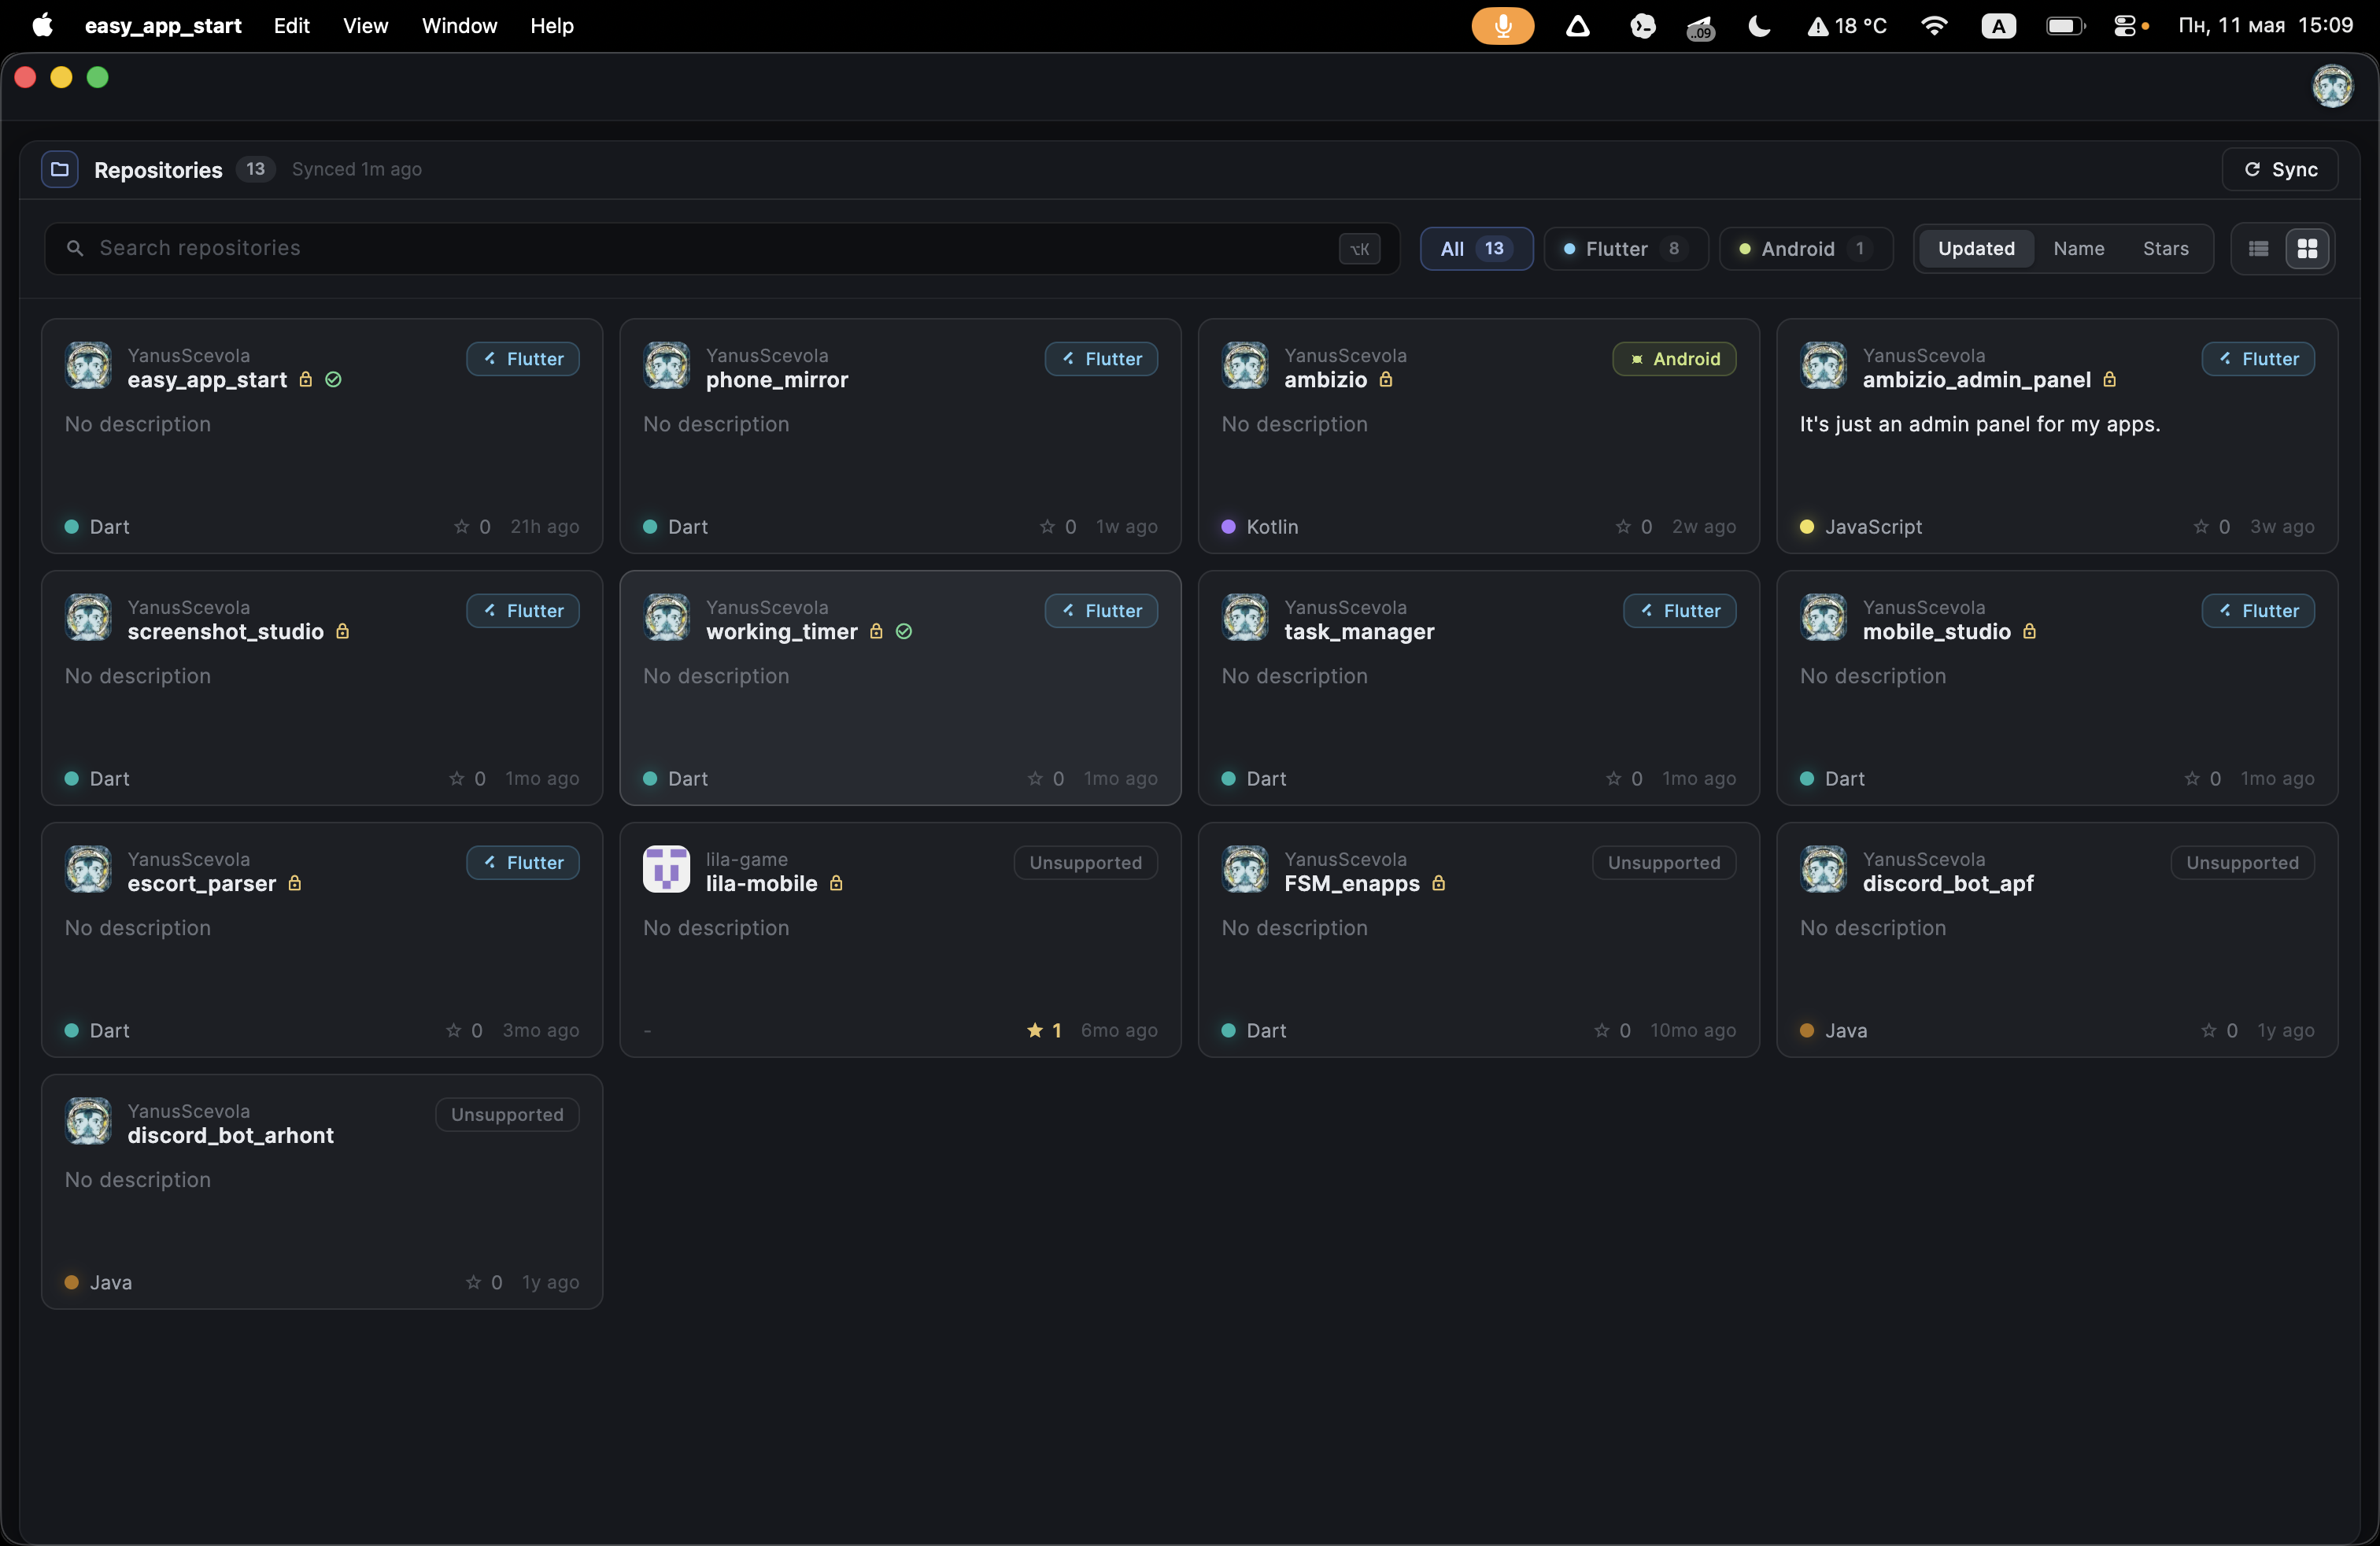Switch to list view layout
Image resolution: width=2380 pixels, height=1546 pixels.
tap(2258, 249)
